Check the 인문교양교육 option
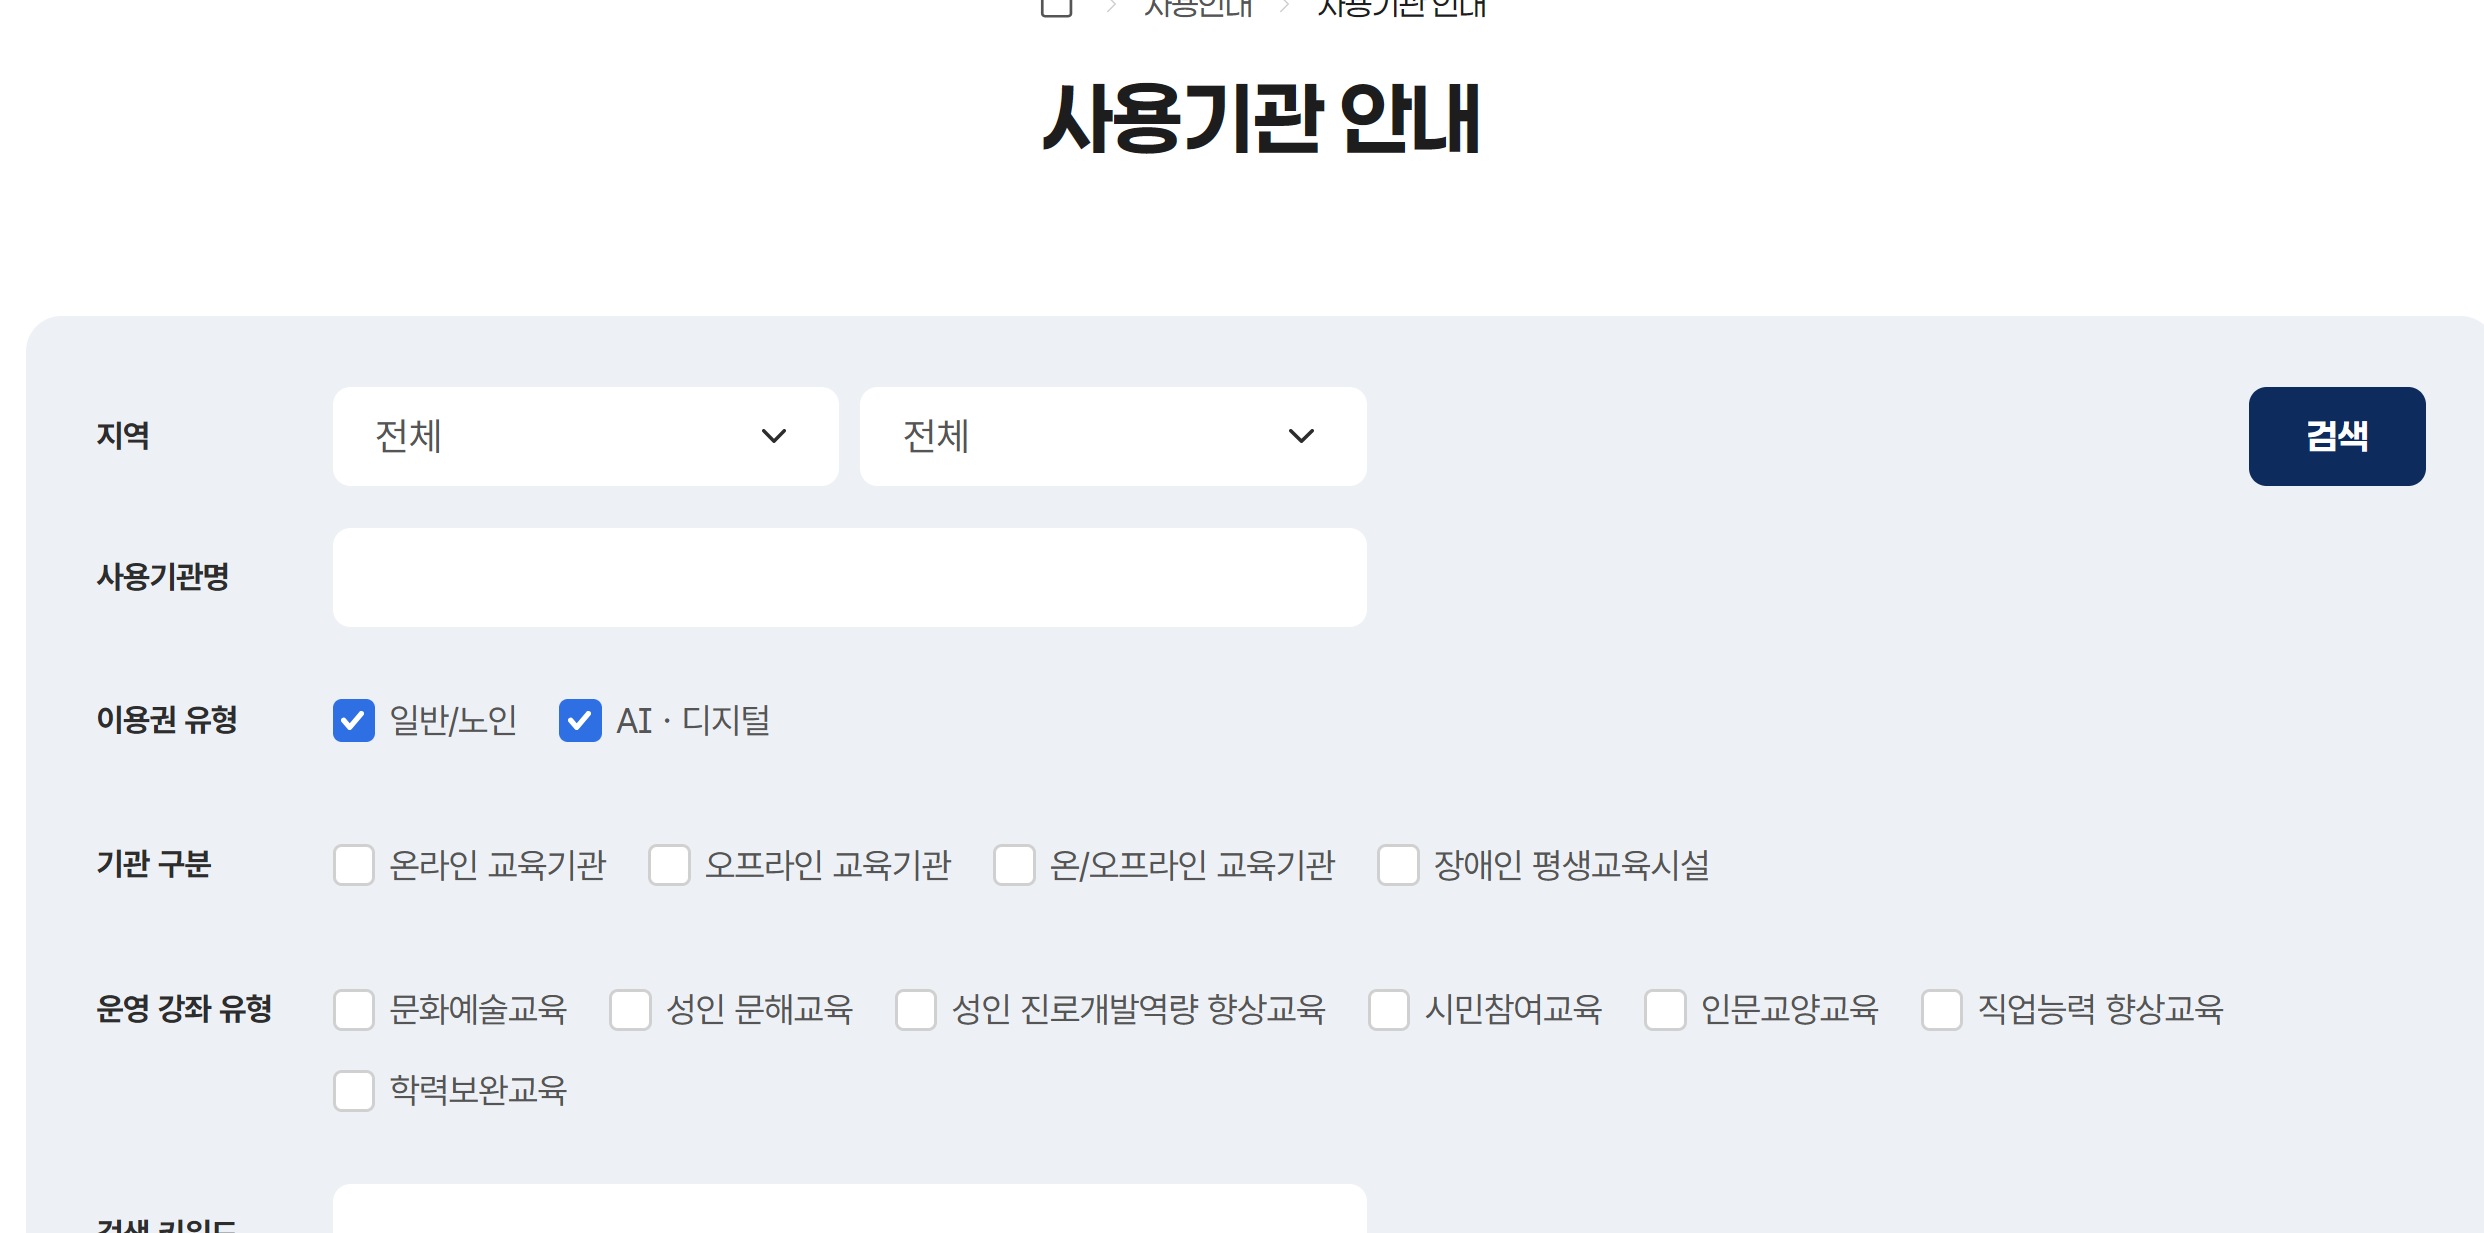 [x=1665, y=1010]
